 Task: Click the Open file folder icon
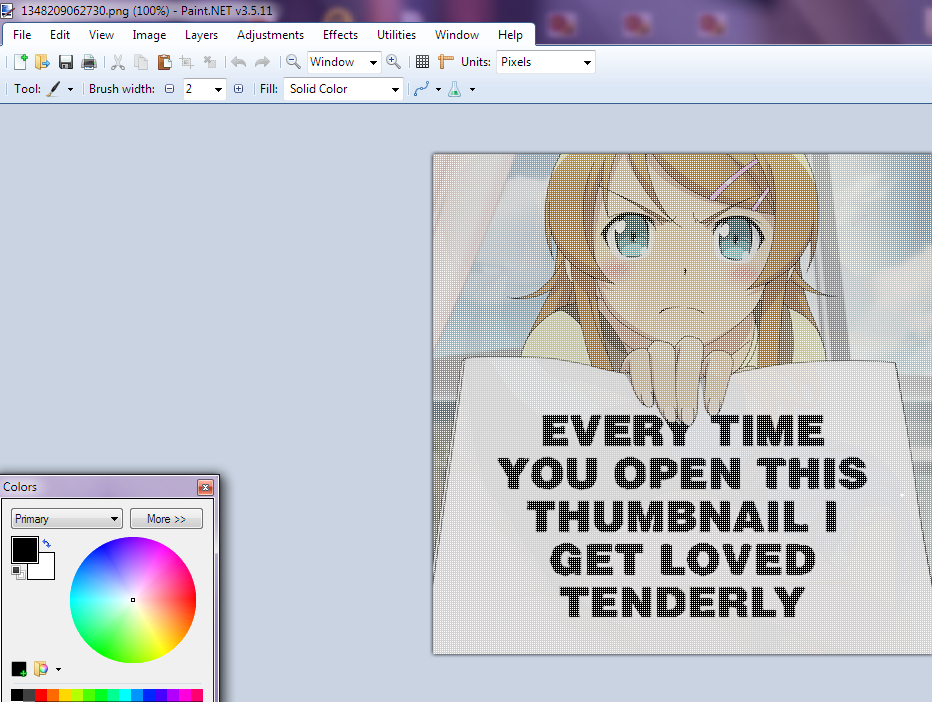[42, 62]
